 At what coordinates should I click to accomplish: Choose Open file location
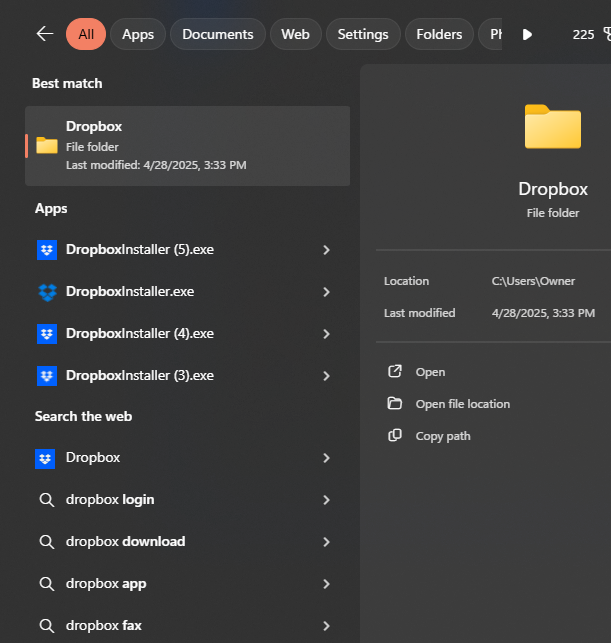tap(462, 404)
